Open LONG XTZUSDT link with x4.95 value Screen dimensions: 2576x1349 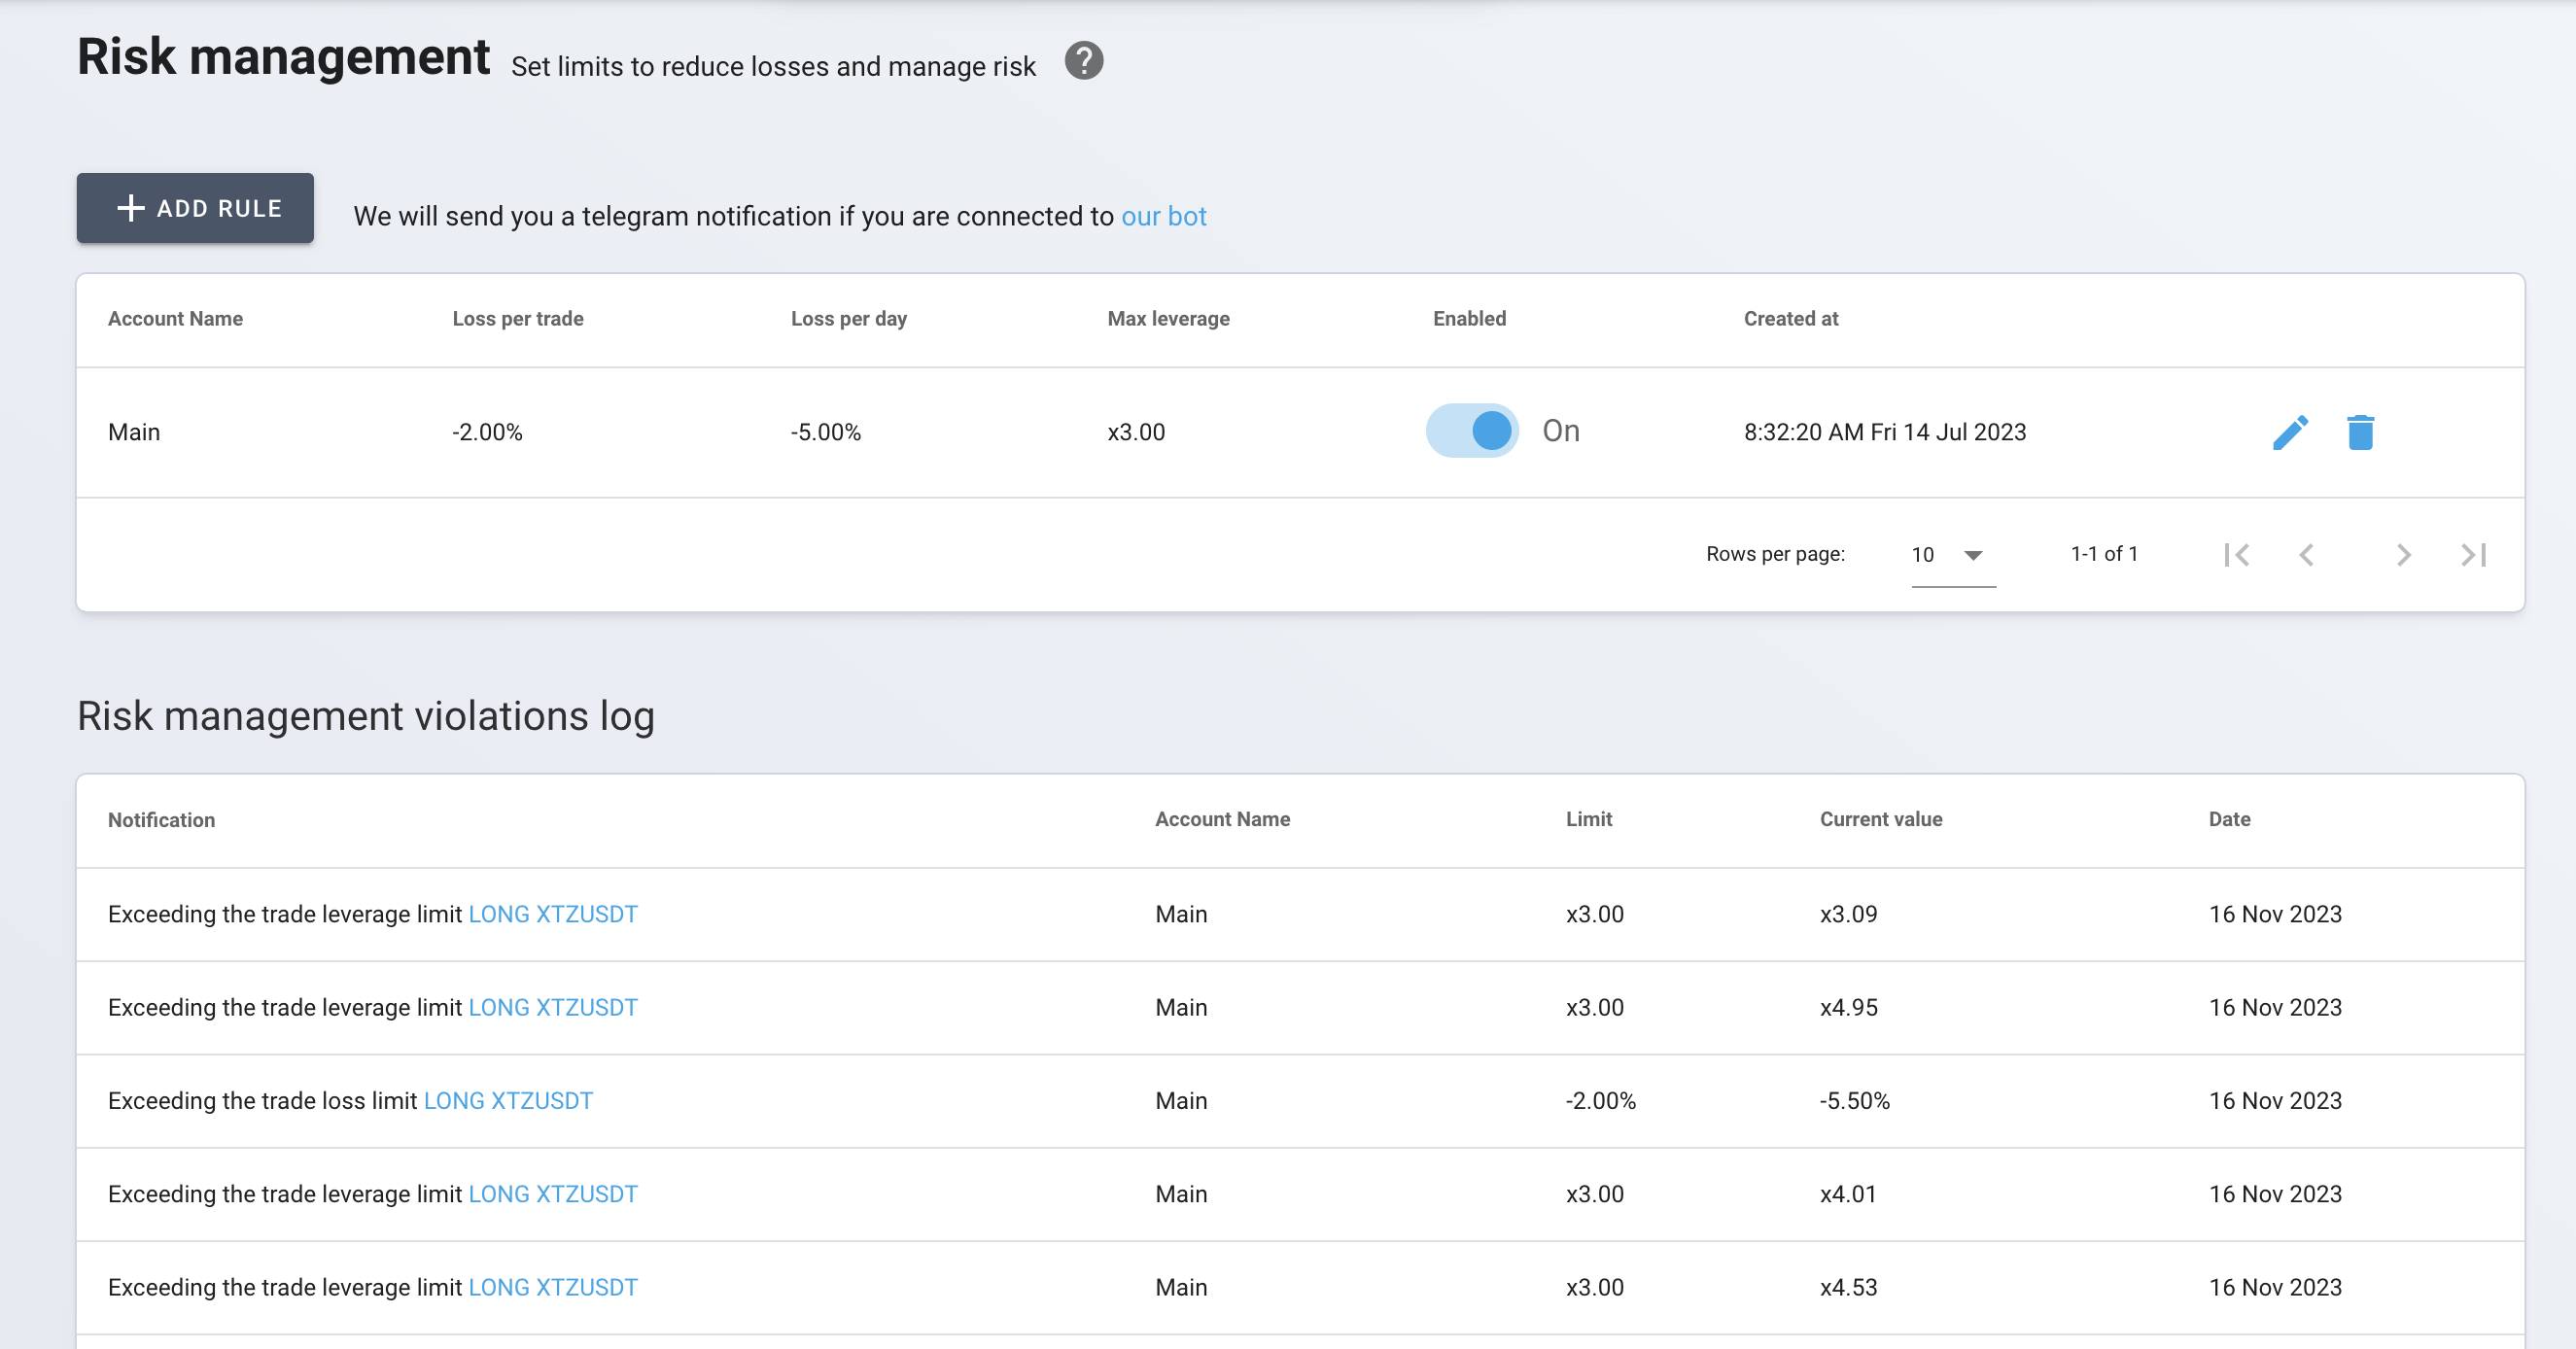point(552,1007)
